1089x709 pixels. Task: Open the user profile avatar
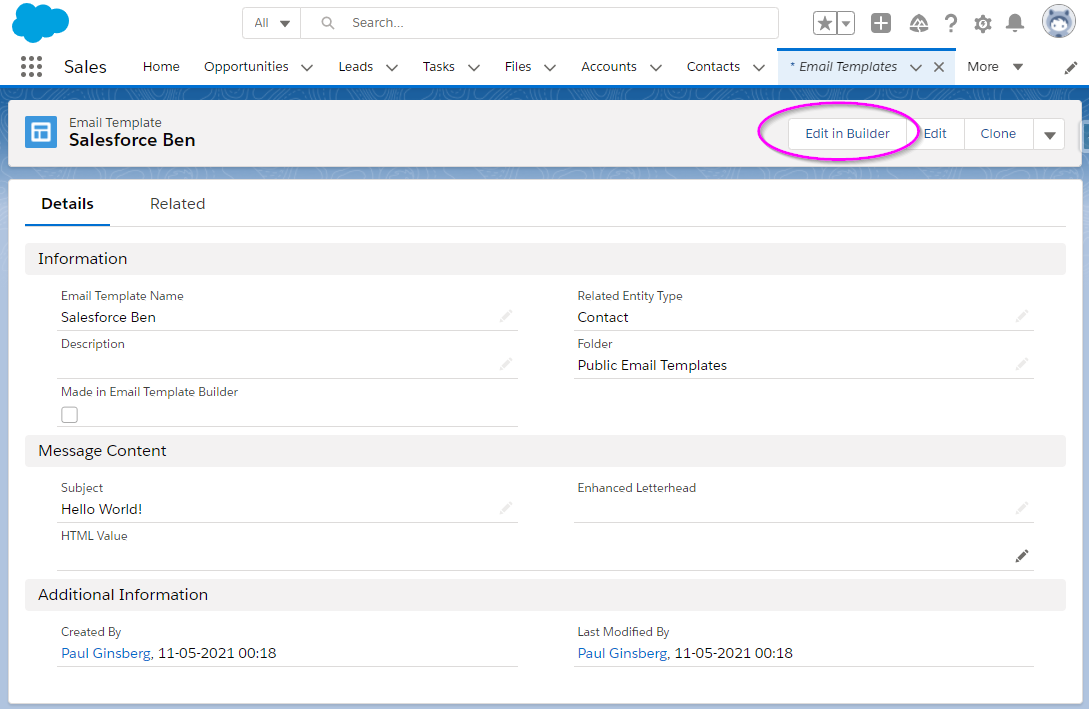point(1058,22)
